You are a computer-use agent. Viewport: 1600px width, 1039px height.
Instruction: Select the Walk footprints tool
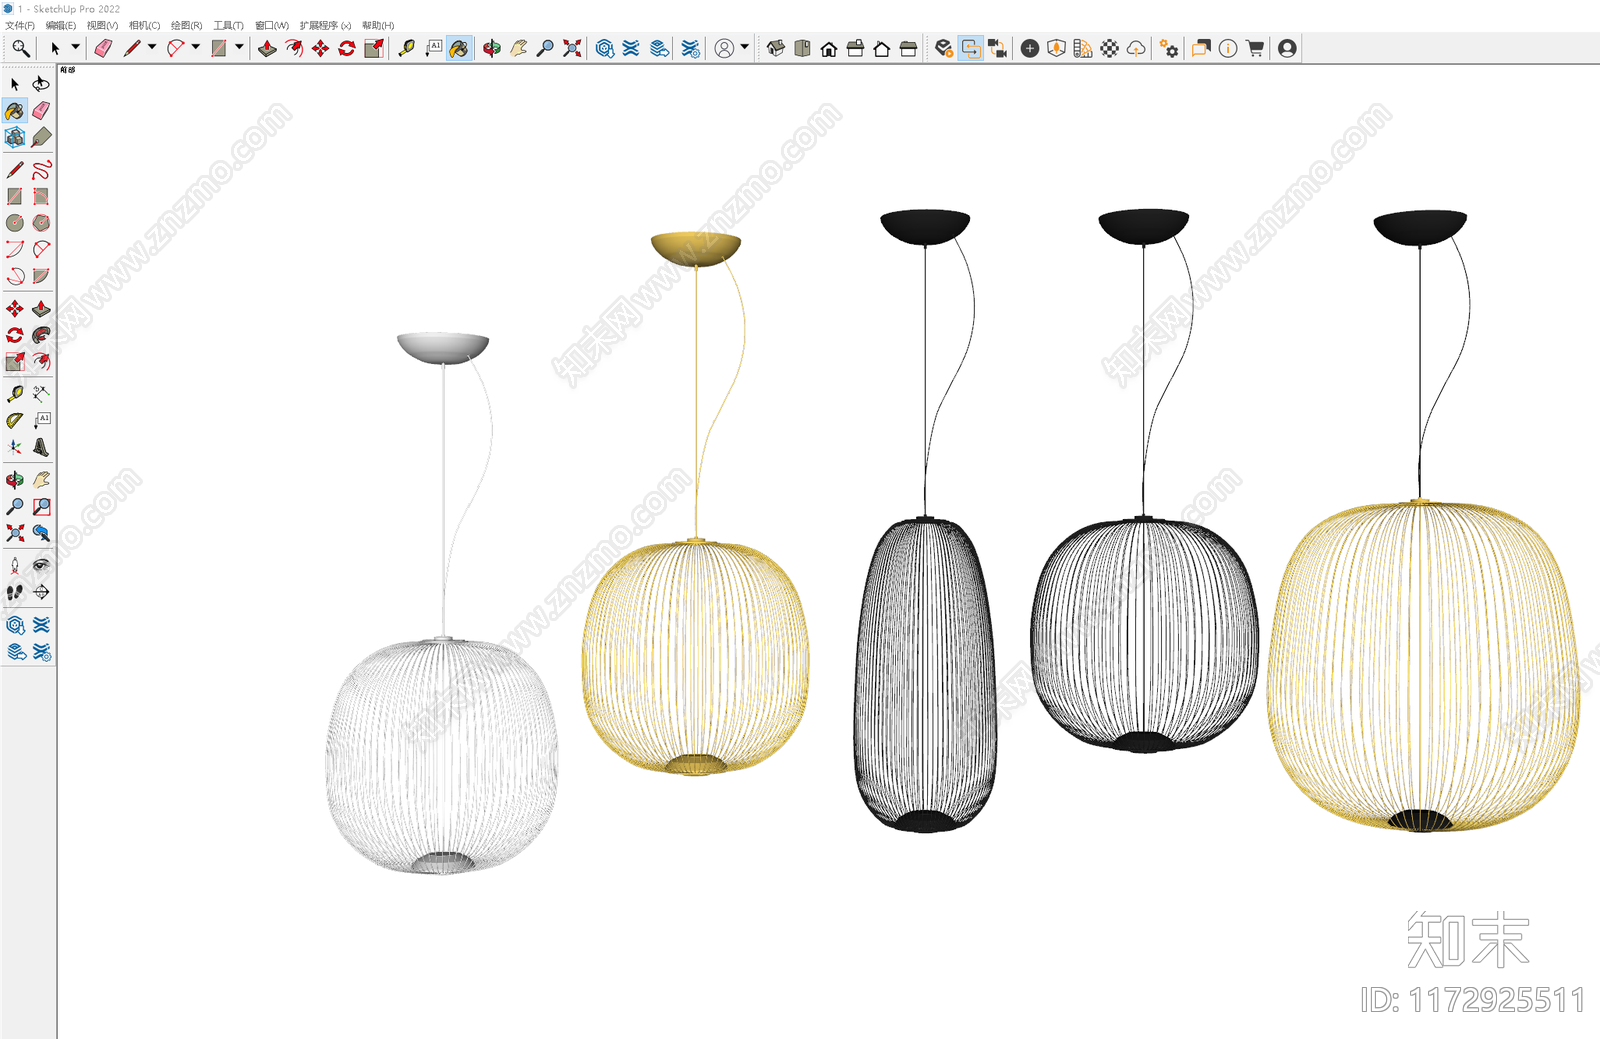[x=15, y=592]
